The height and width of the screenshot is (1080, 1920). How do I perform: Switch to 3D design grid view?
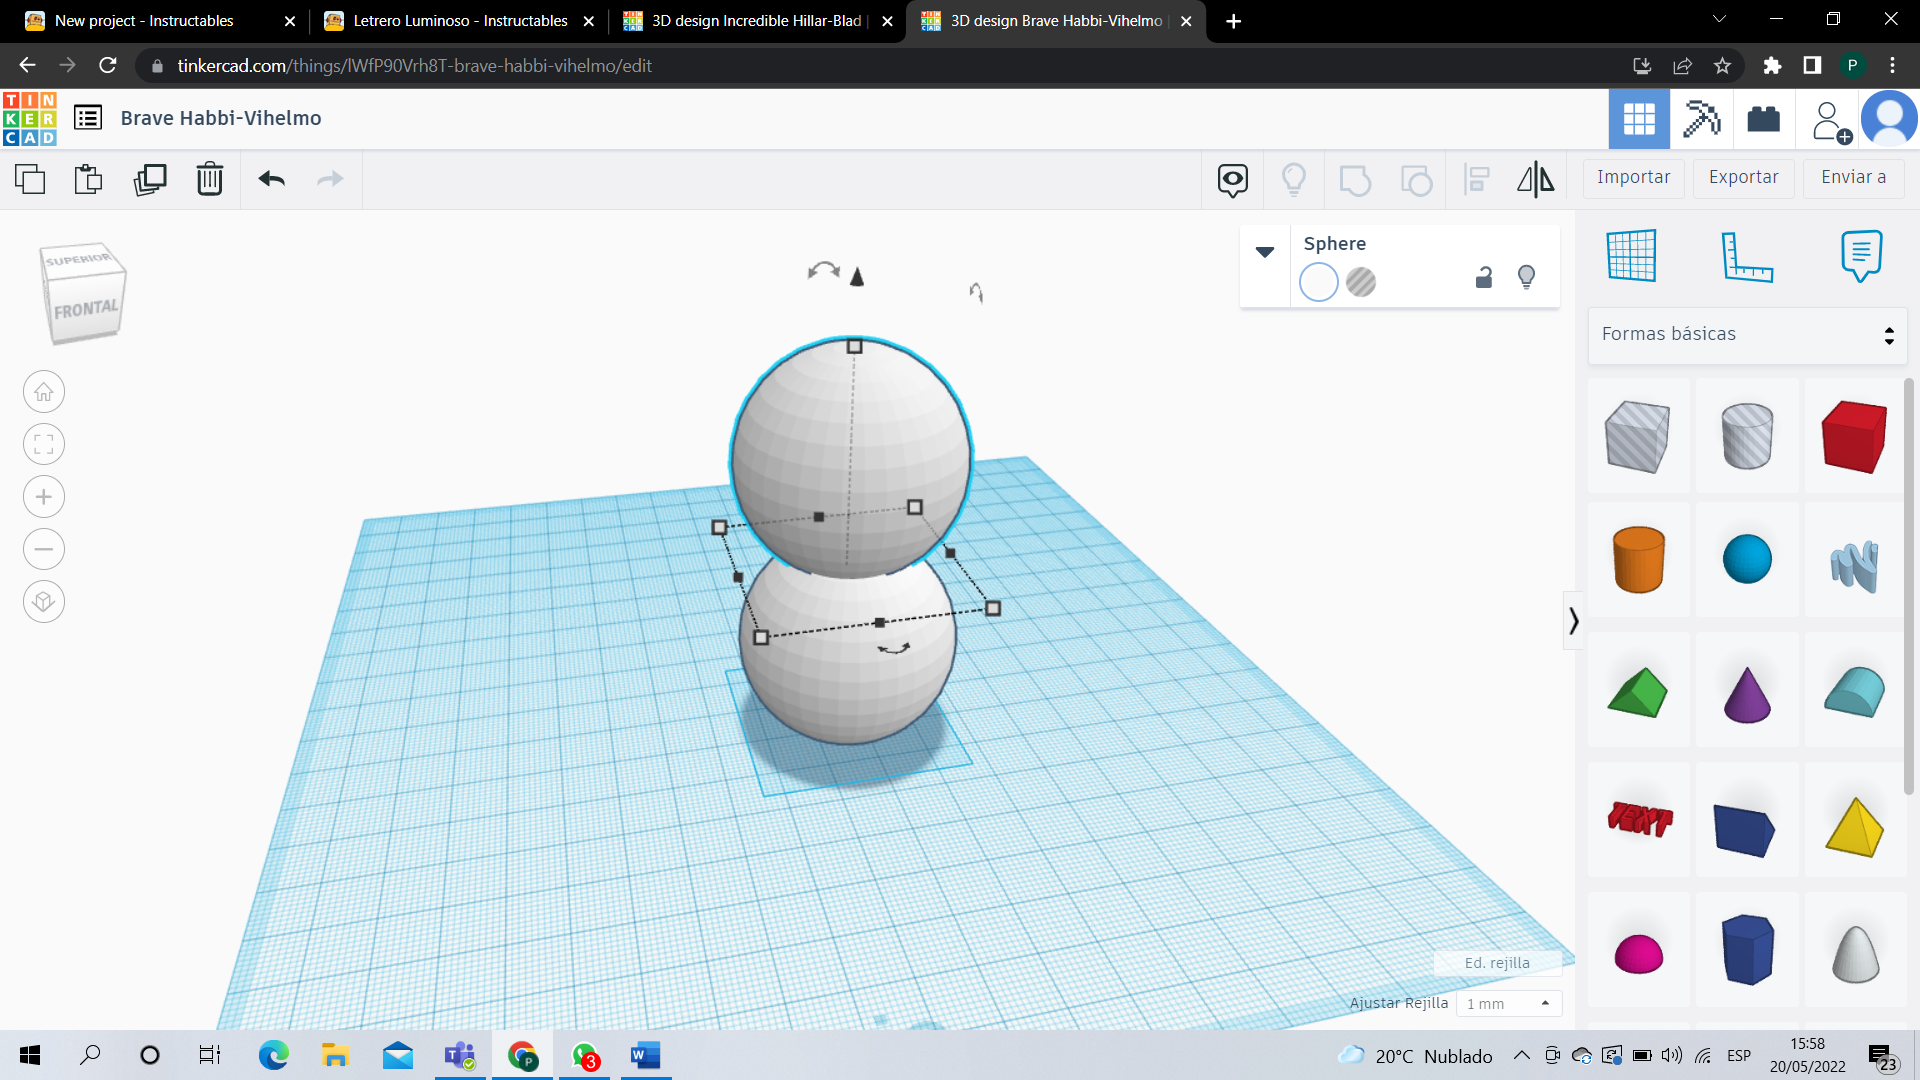tap(1639, 119)
